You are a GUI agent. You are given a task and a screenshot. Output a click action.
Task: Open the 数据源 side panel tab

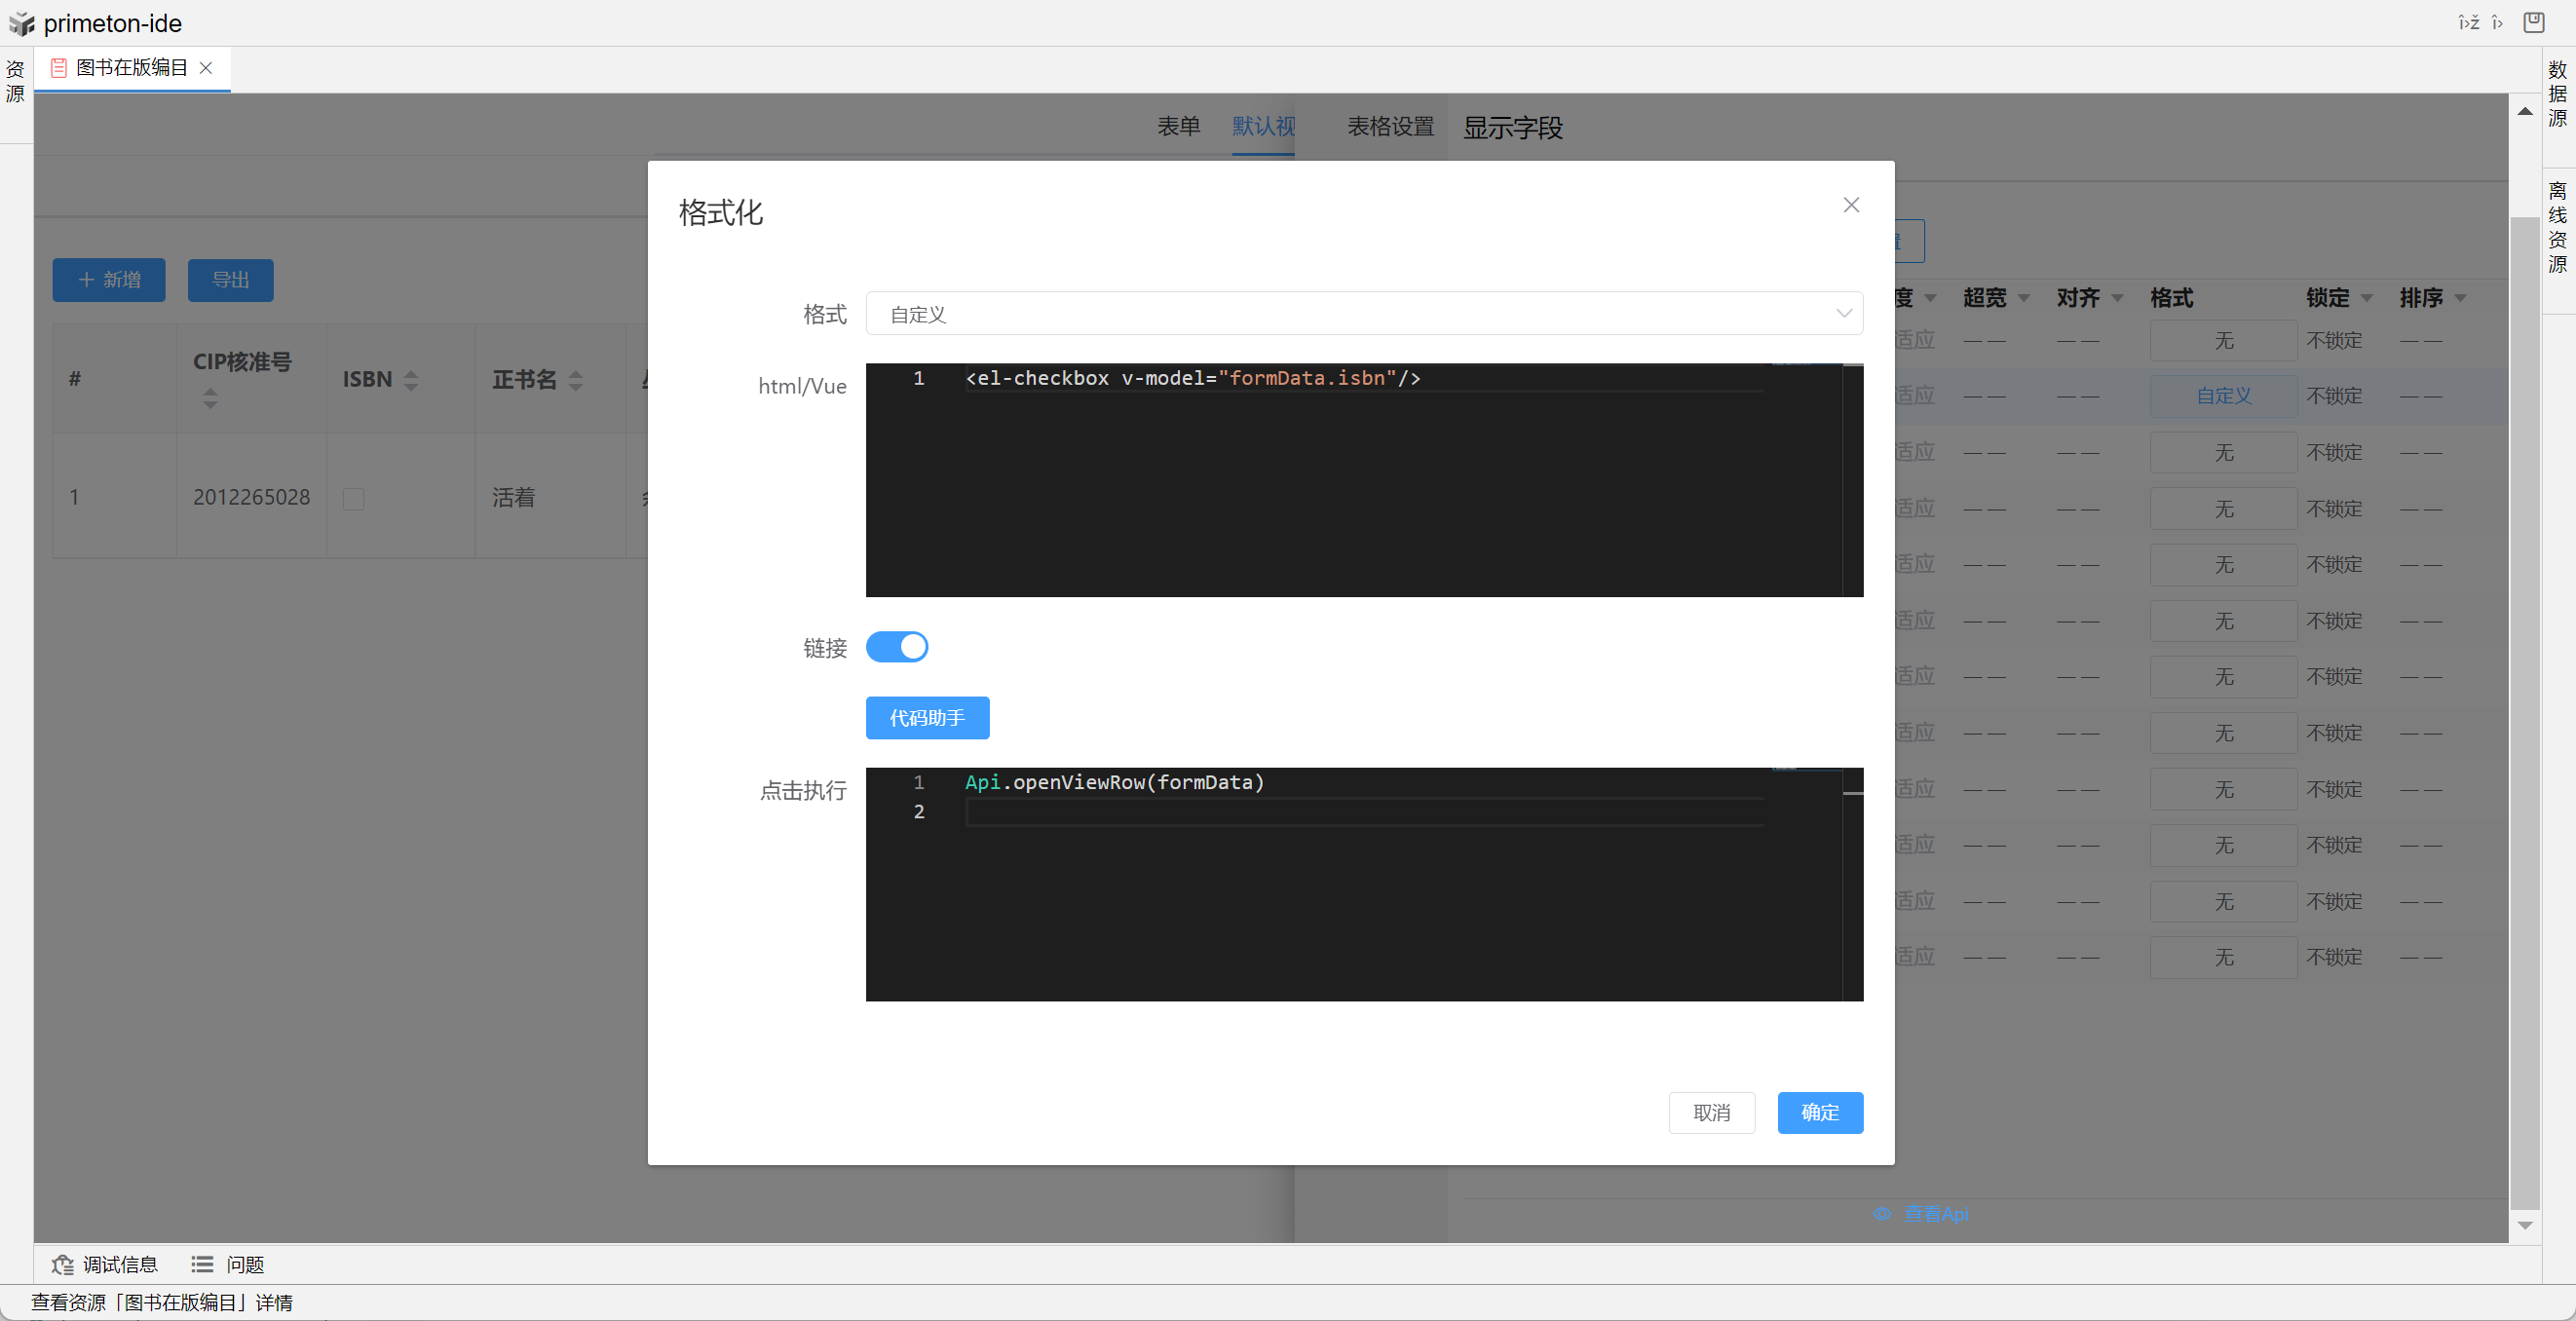point(2557,94)
